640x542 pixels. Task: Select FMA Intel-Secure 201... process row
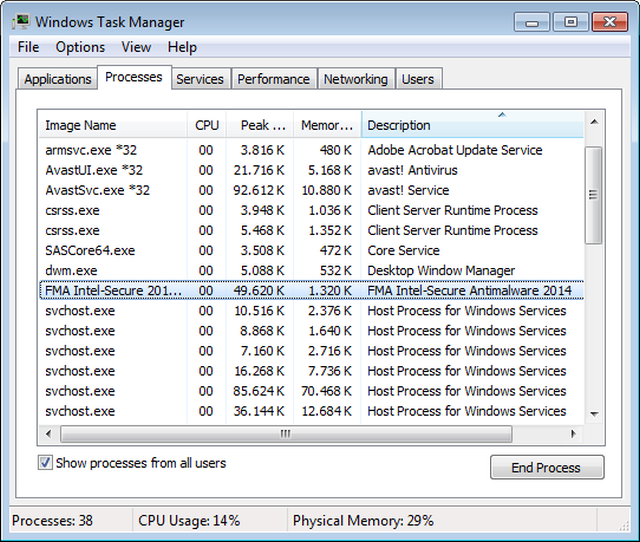coord(311,290)
